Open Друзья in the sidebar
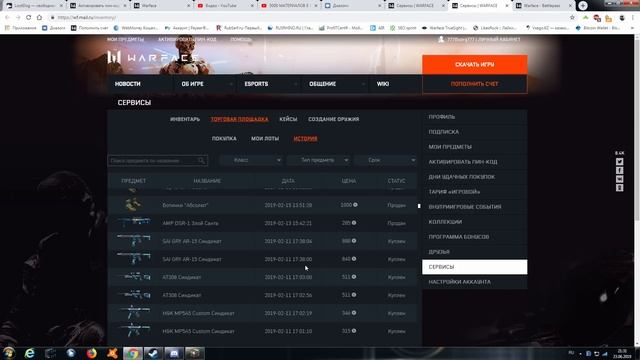Viewport: 640px width, 360px height. pyautogui.click(x=475, y=252)
